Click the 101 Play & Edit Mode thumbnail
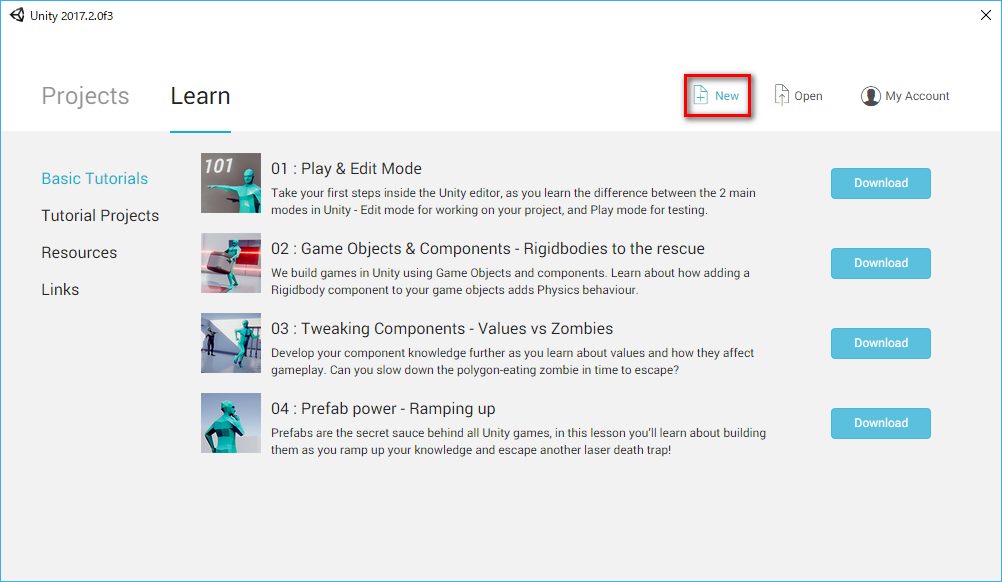The height and width of the screenshot is (582, 1002). pyautogui.click(x=231, y=183)
